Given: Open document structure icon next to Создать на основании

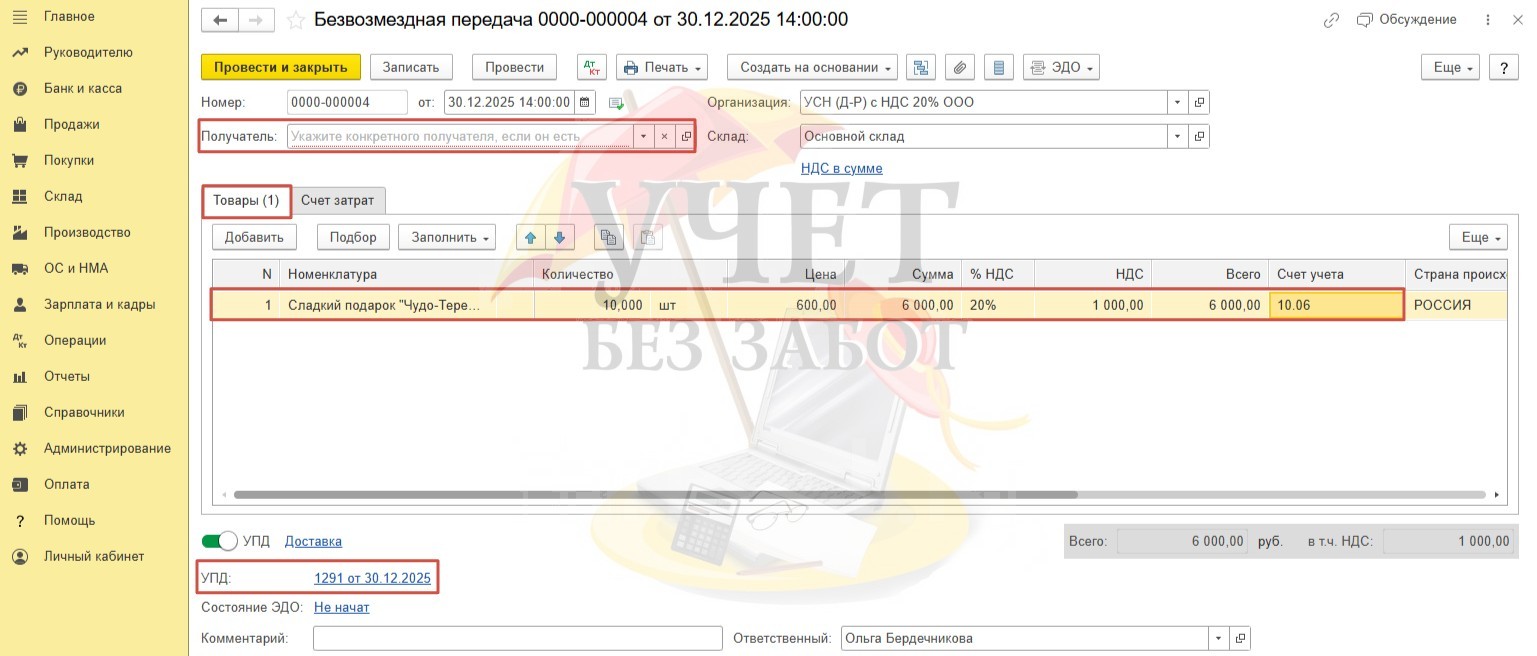Looking at the screenshot, I should pyautogui.click(x=921, y=67).
